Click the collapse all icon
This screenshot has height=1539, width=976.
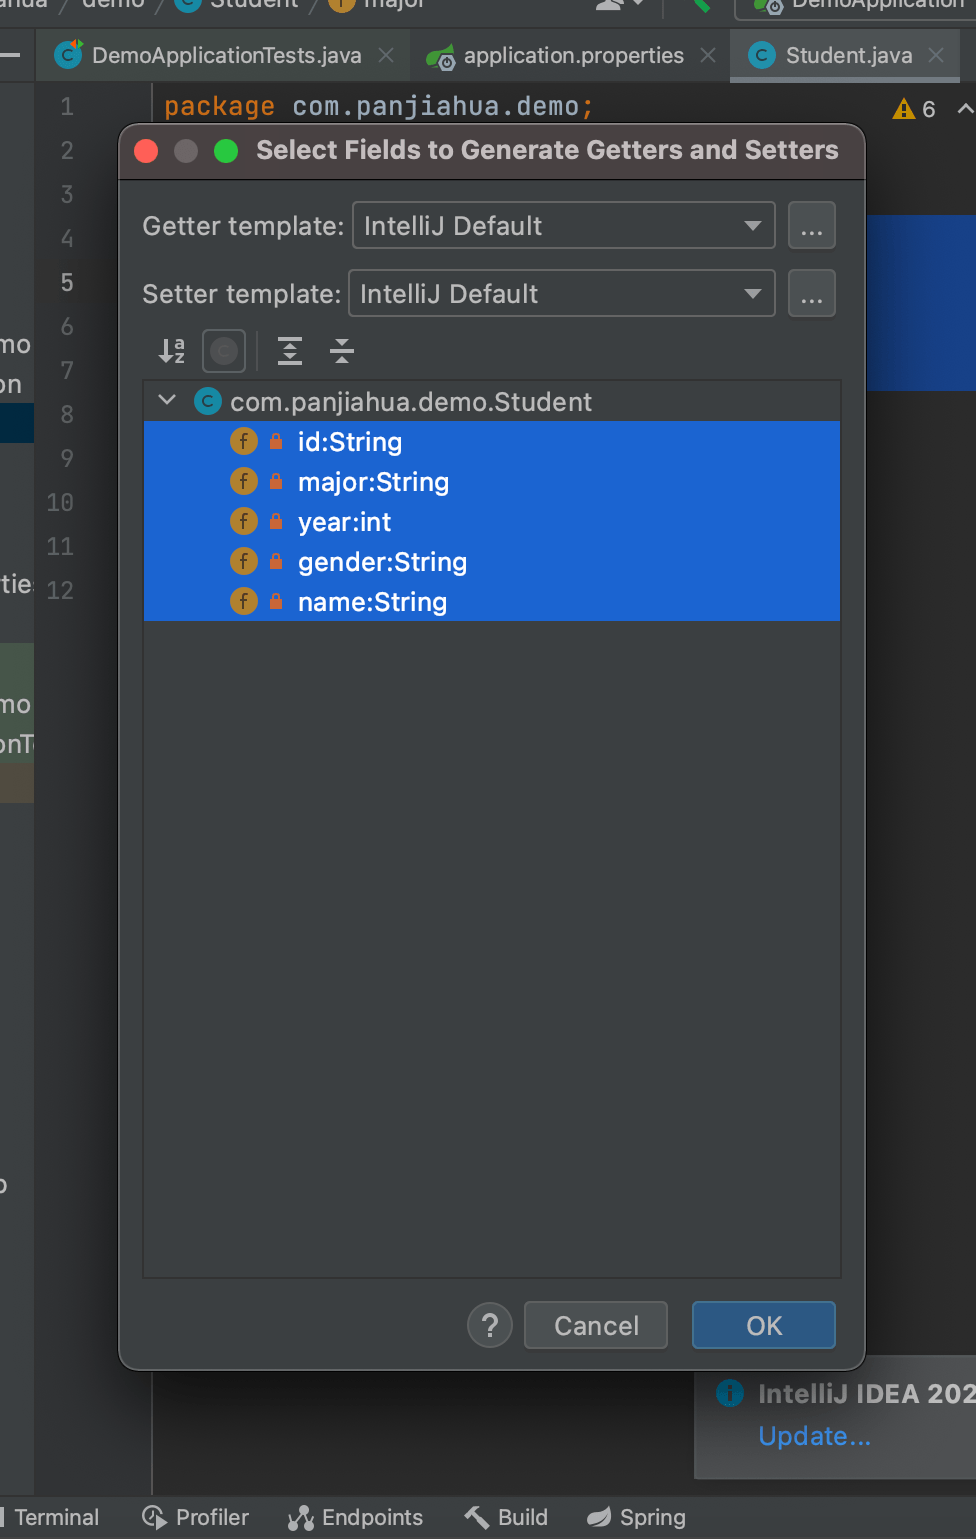click(x=342, y=351)
